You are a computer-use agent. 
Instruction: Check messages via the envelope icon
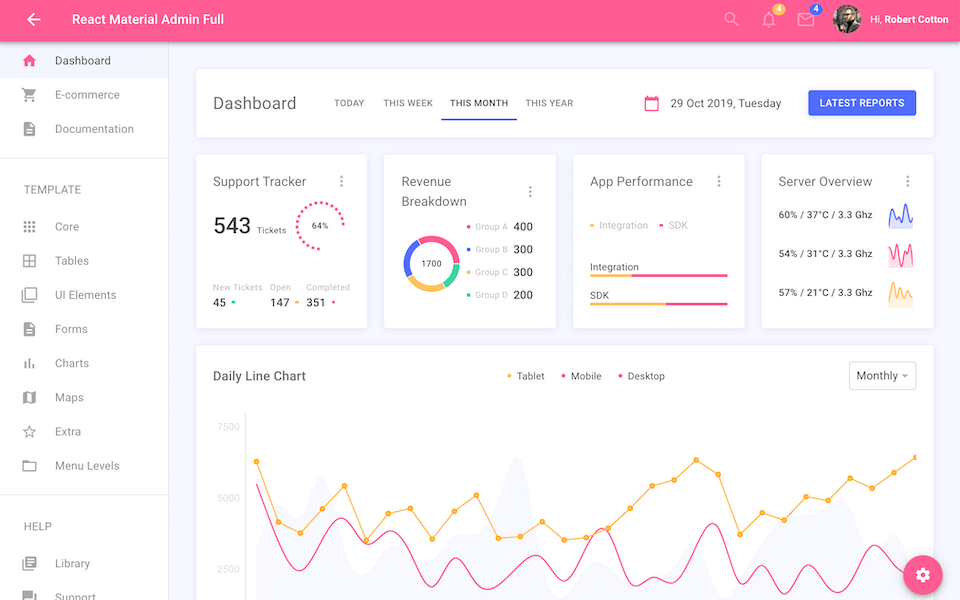[806, 19]
